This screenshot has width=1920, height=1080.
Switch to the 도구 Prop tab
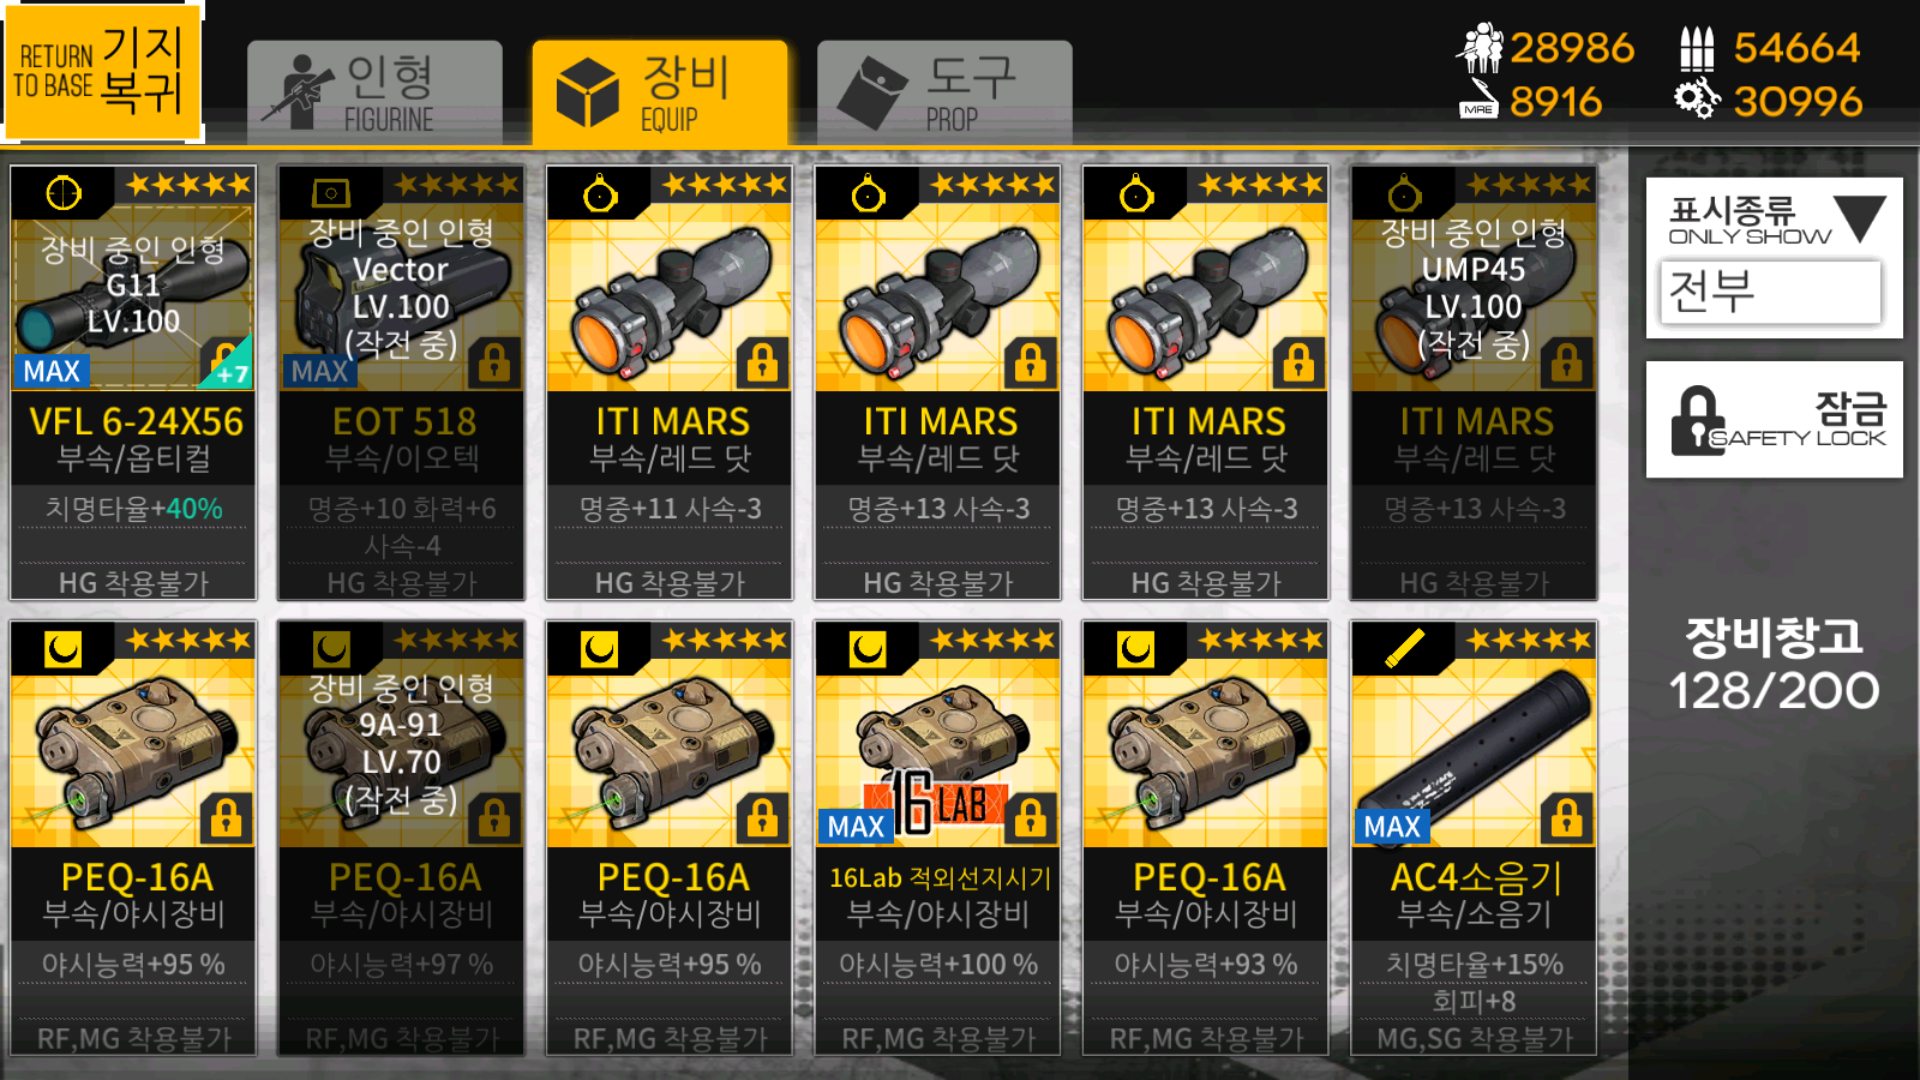tap(944, 93)
